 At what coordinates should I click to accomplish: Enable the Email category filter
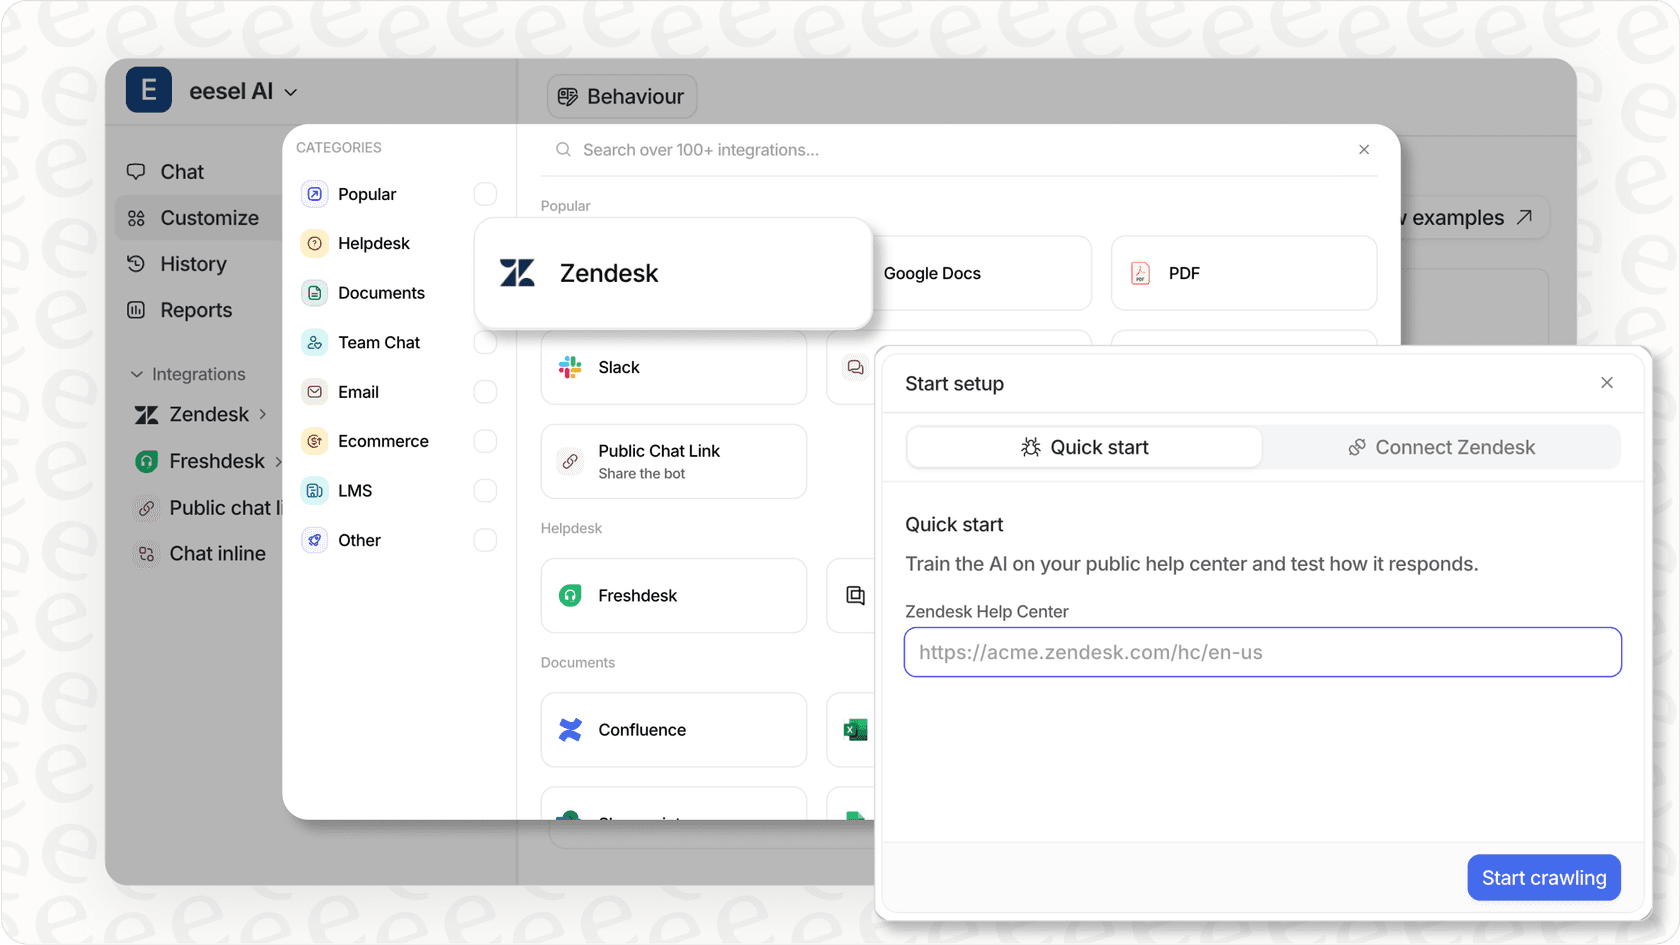point(485,392)
